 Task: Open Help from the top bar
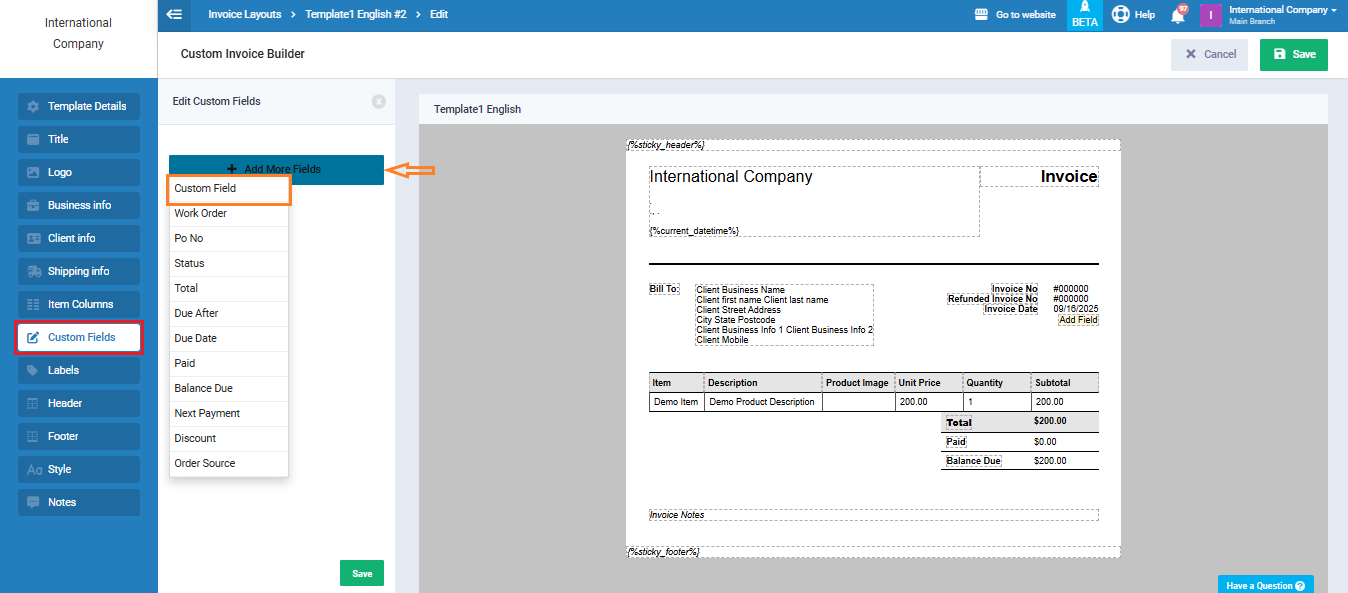click(1133, 15)
